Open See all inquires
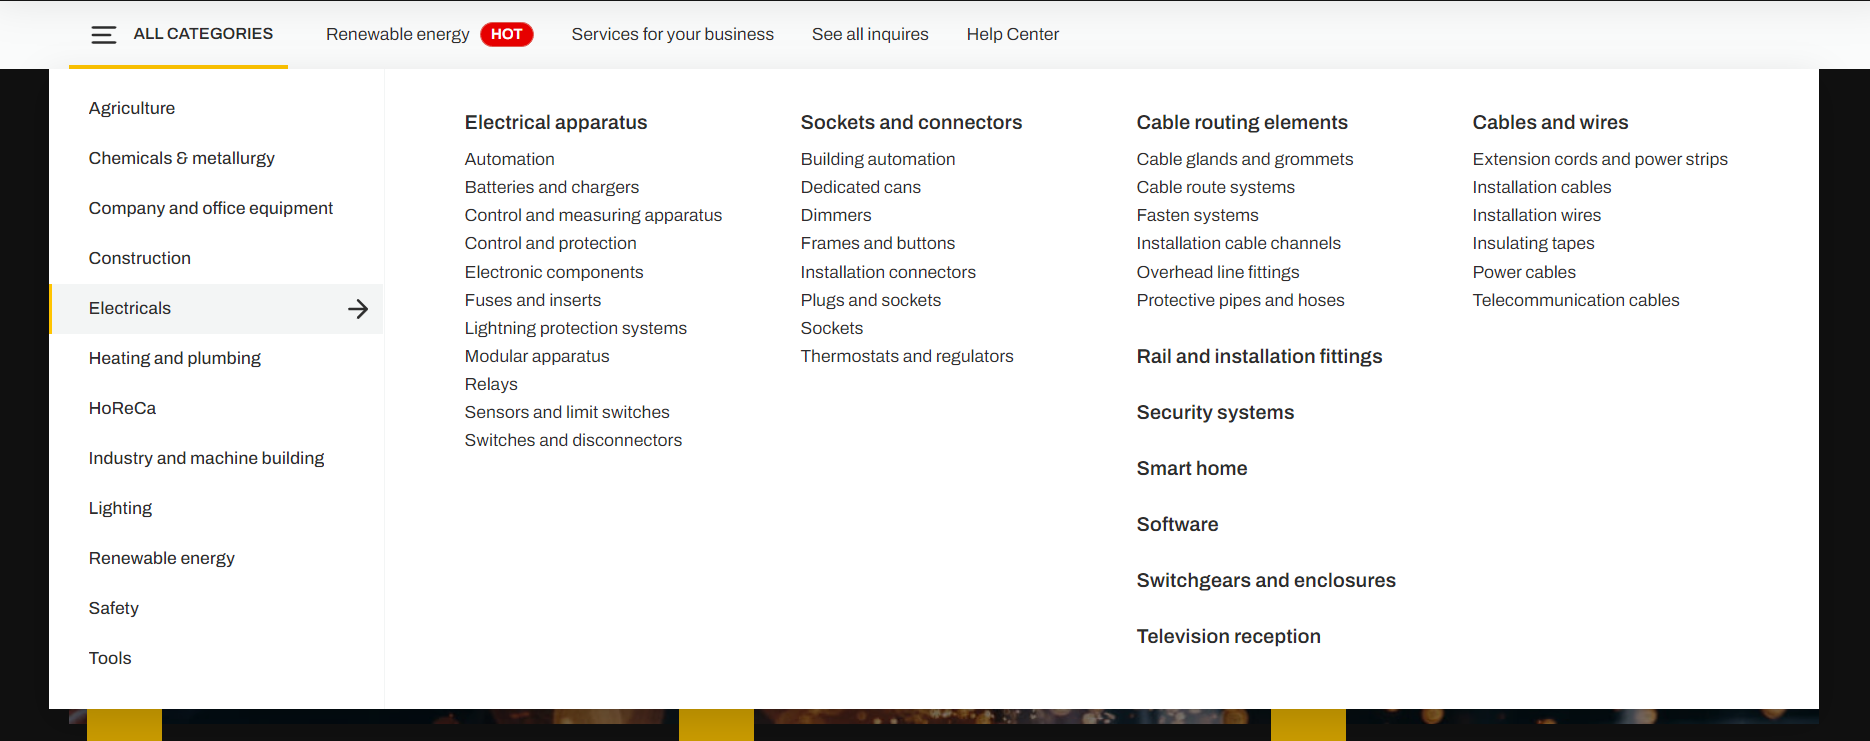This screenshot has width=1870, height=741. point(870,34)
